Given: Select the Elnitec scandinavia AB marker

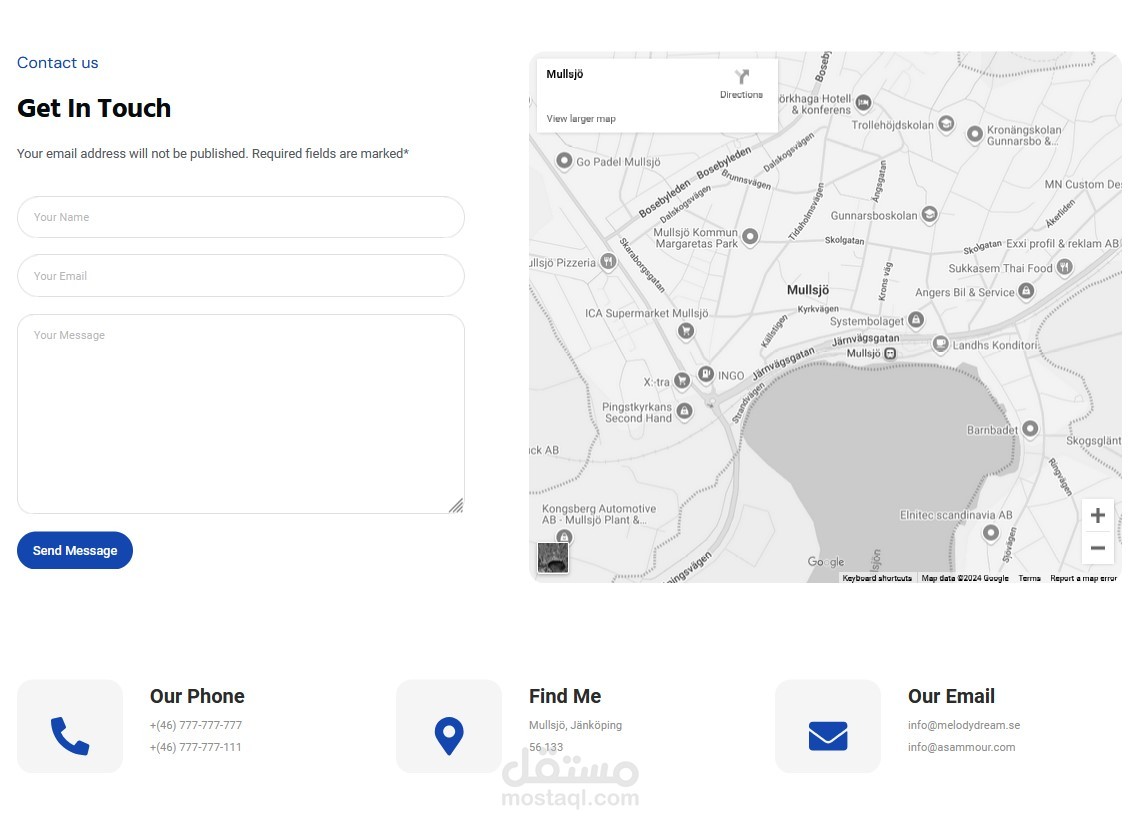Looking at the screenshot, I should (x=991, y=533).
